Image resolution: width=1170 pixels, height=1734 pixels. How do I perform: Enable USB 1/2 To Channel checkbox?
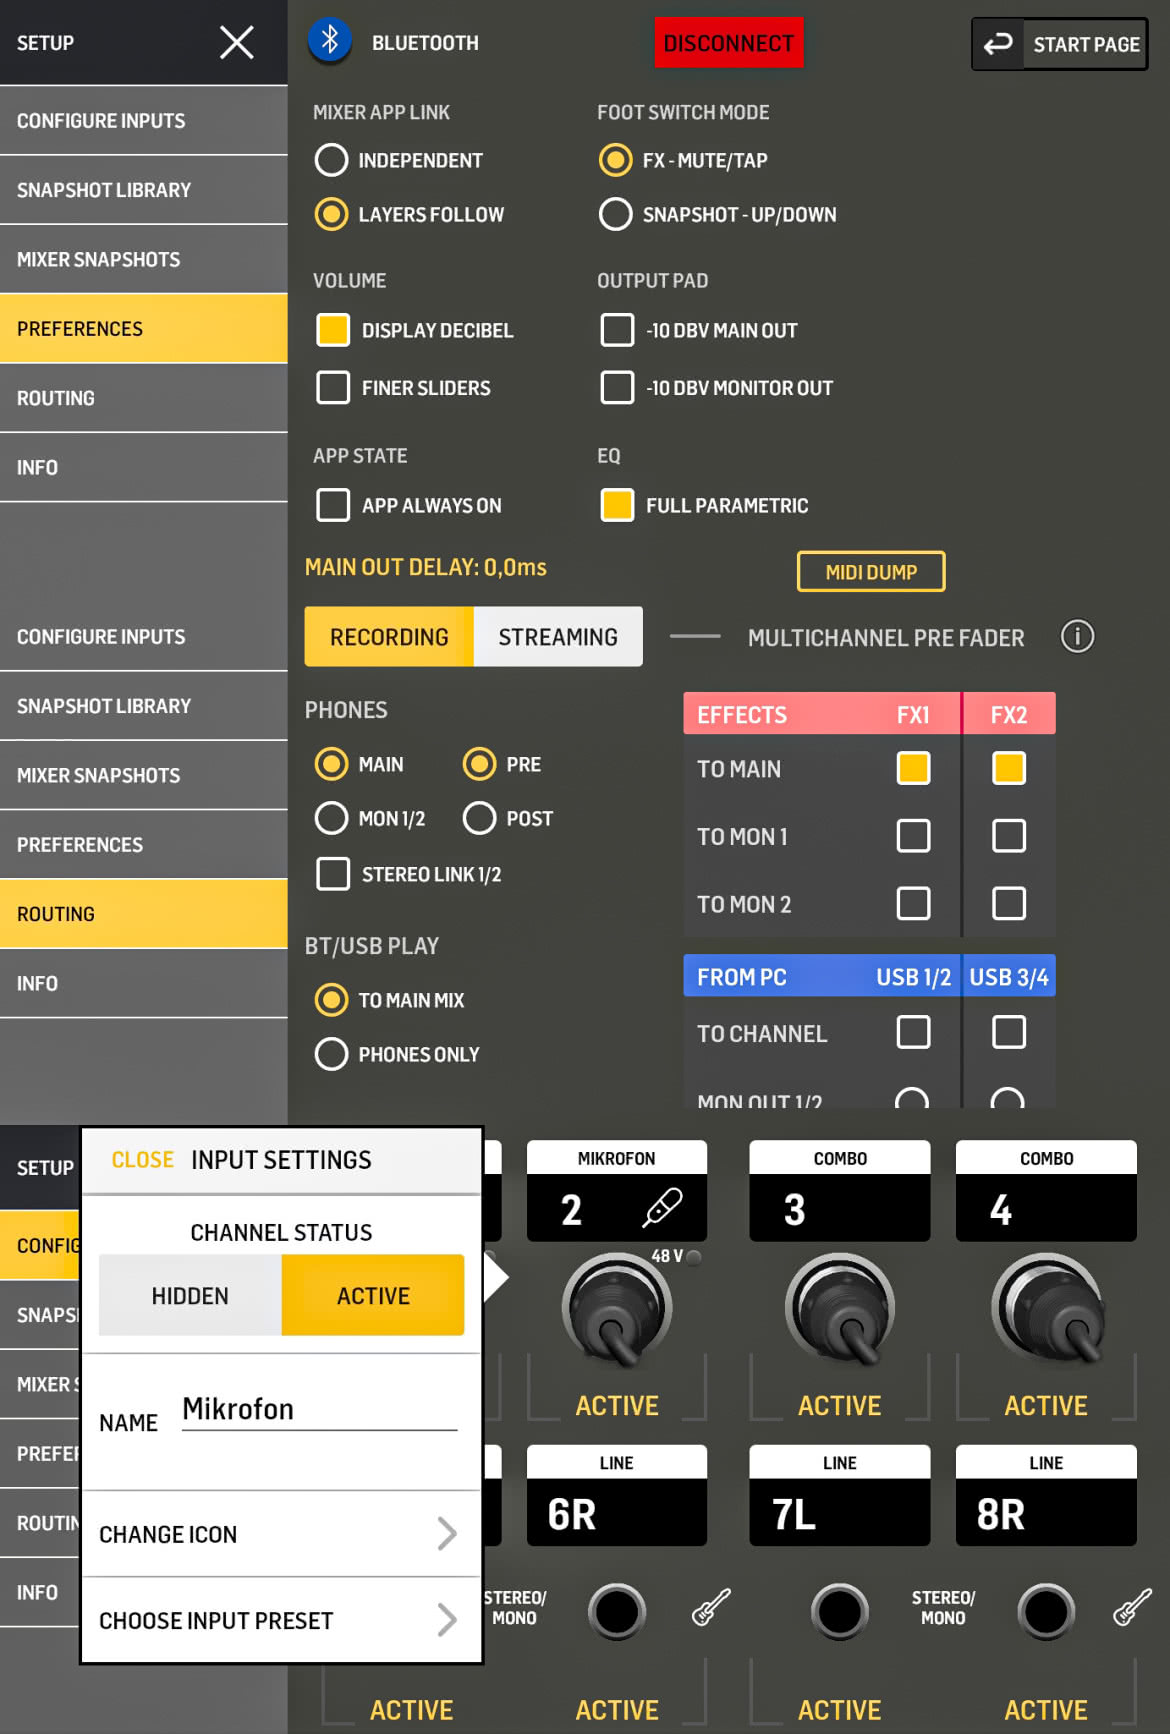tap(913, 1032)
